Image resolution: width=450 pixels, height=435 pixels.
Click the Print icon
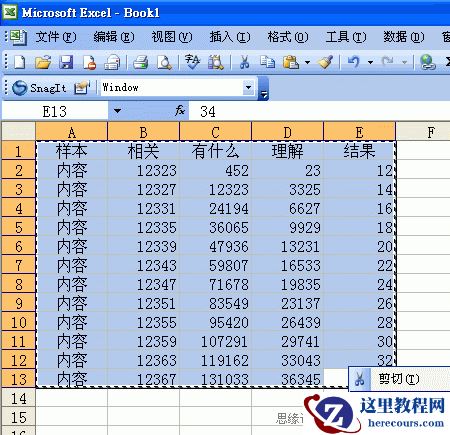coord(112,62)
